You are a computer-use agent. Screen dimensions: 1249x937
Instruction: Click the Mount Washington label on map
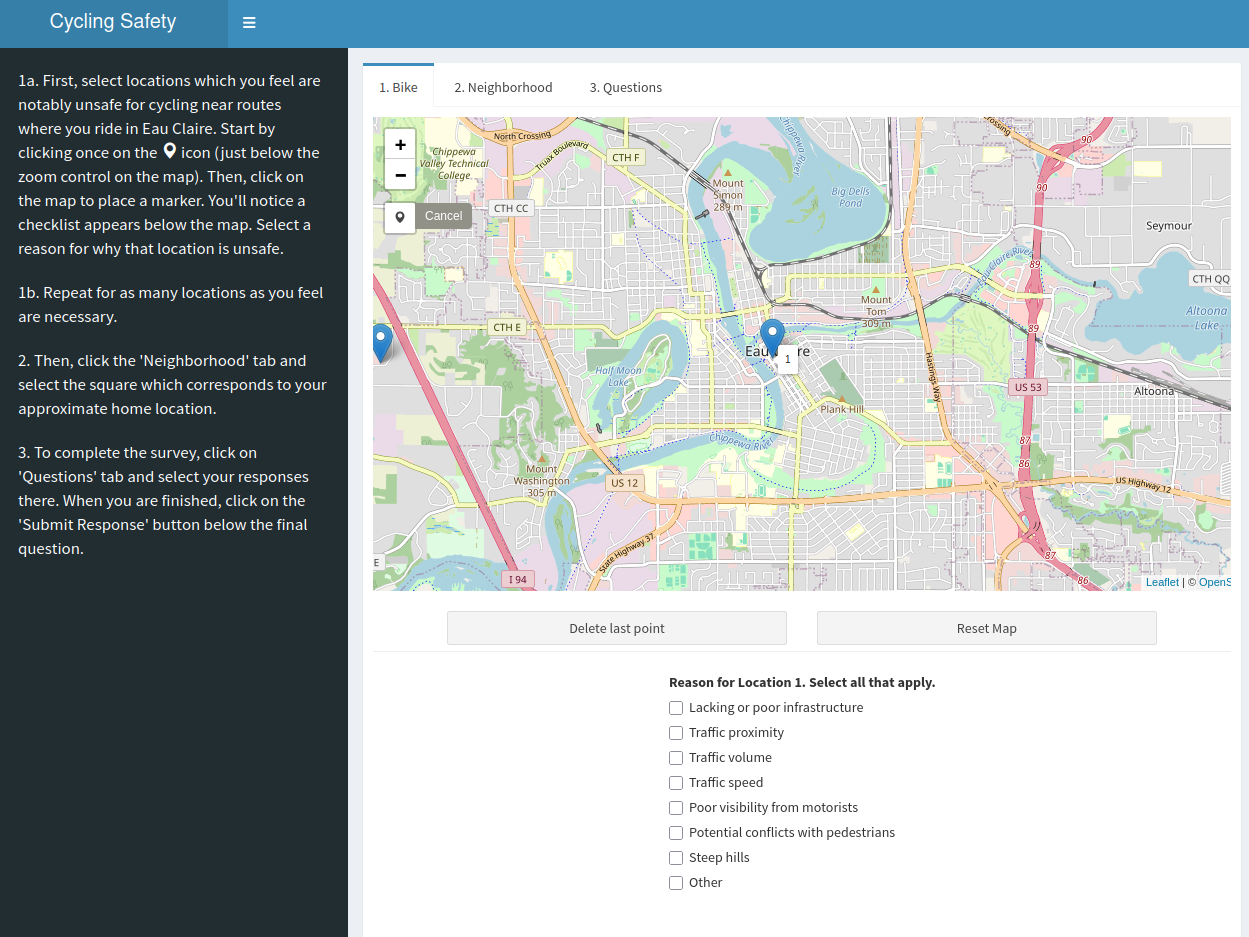541,480
